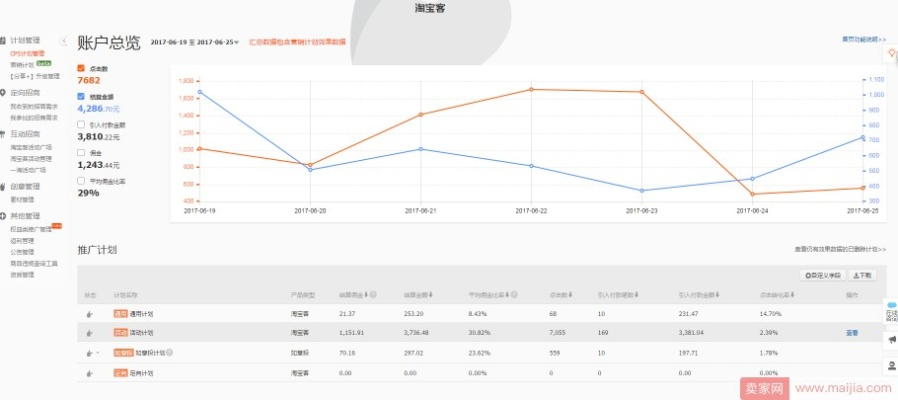
Task: Open the 首页功能说明 link at top right
Action: pyautogui.click(x=864, y=40)
